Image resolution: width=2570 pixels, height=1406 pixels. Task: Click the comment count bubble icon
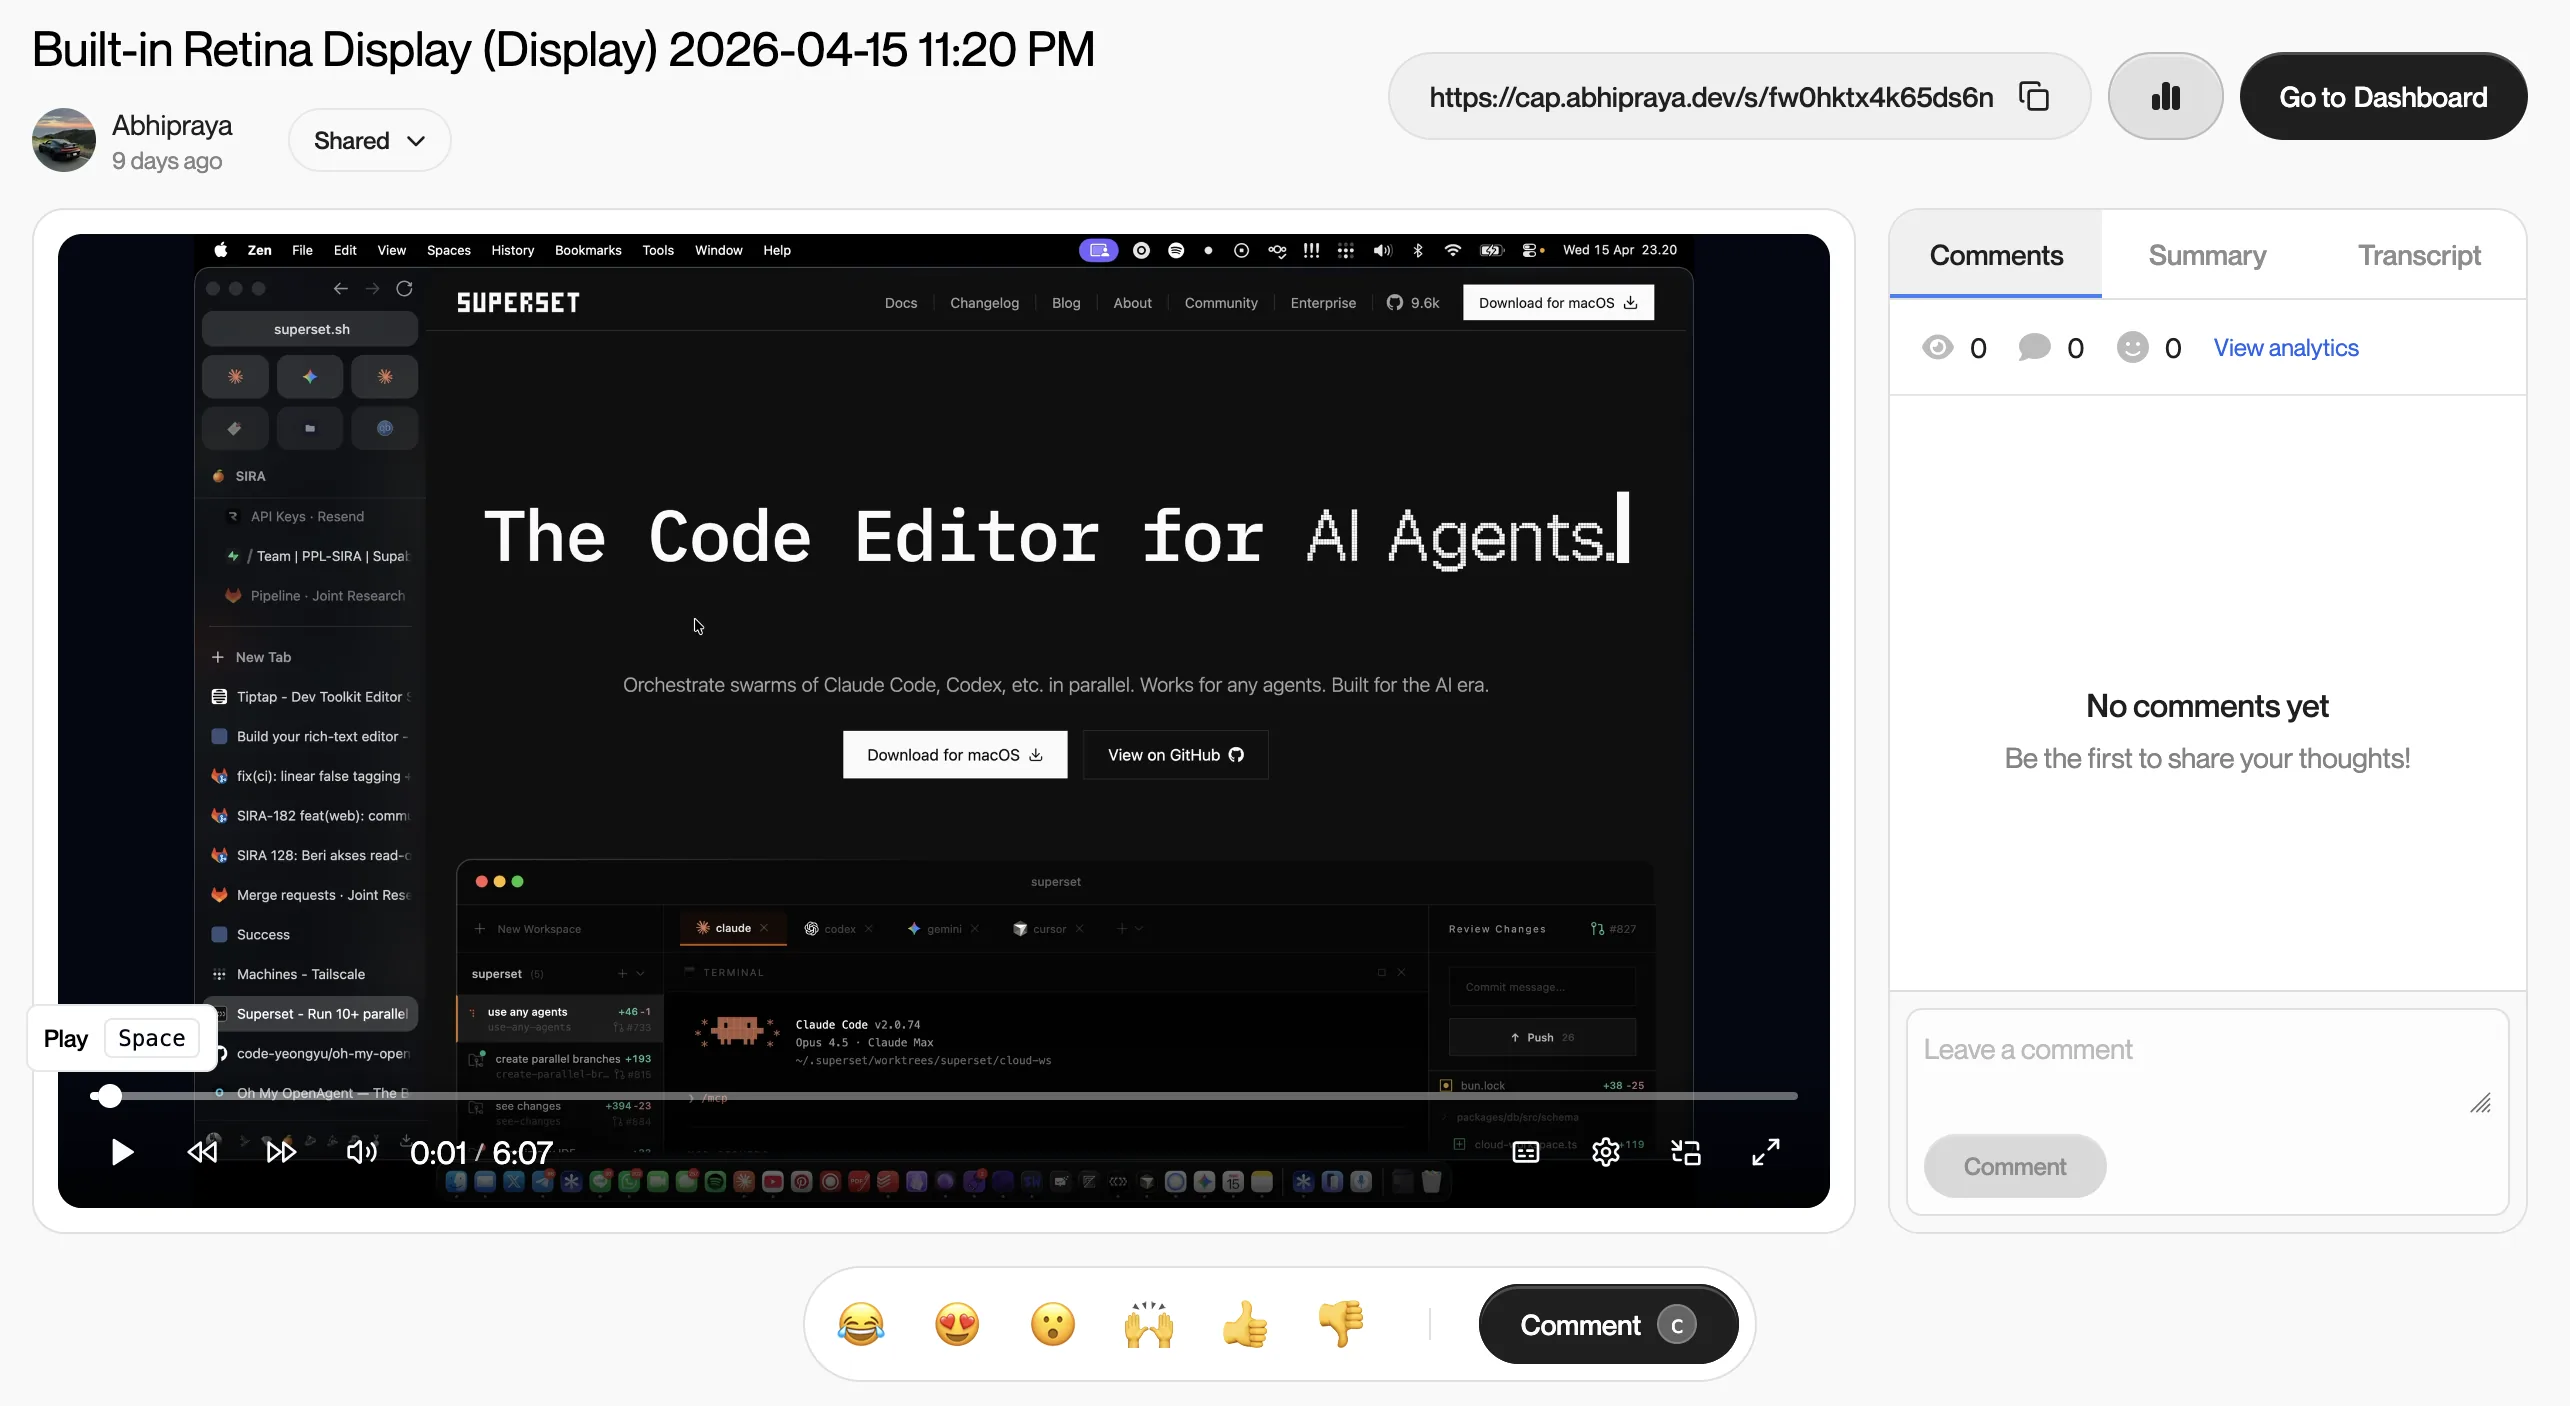[2034, 348]
